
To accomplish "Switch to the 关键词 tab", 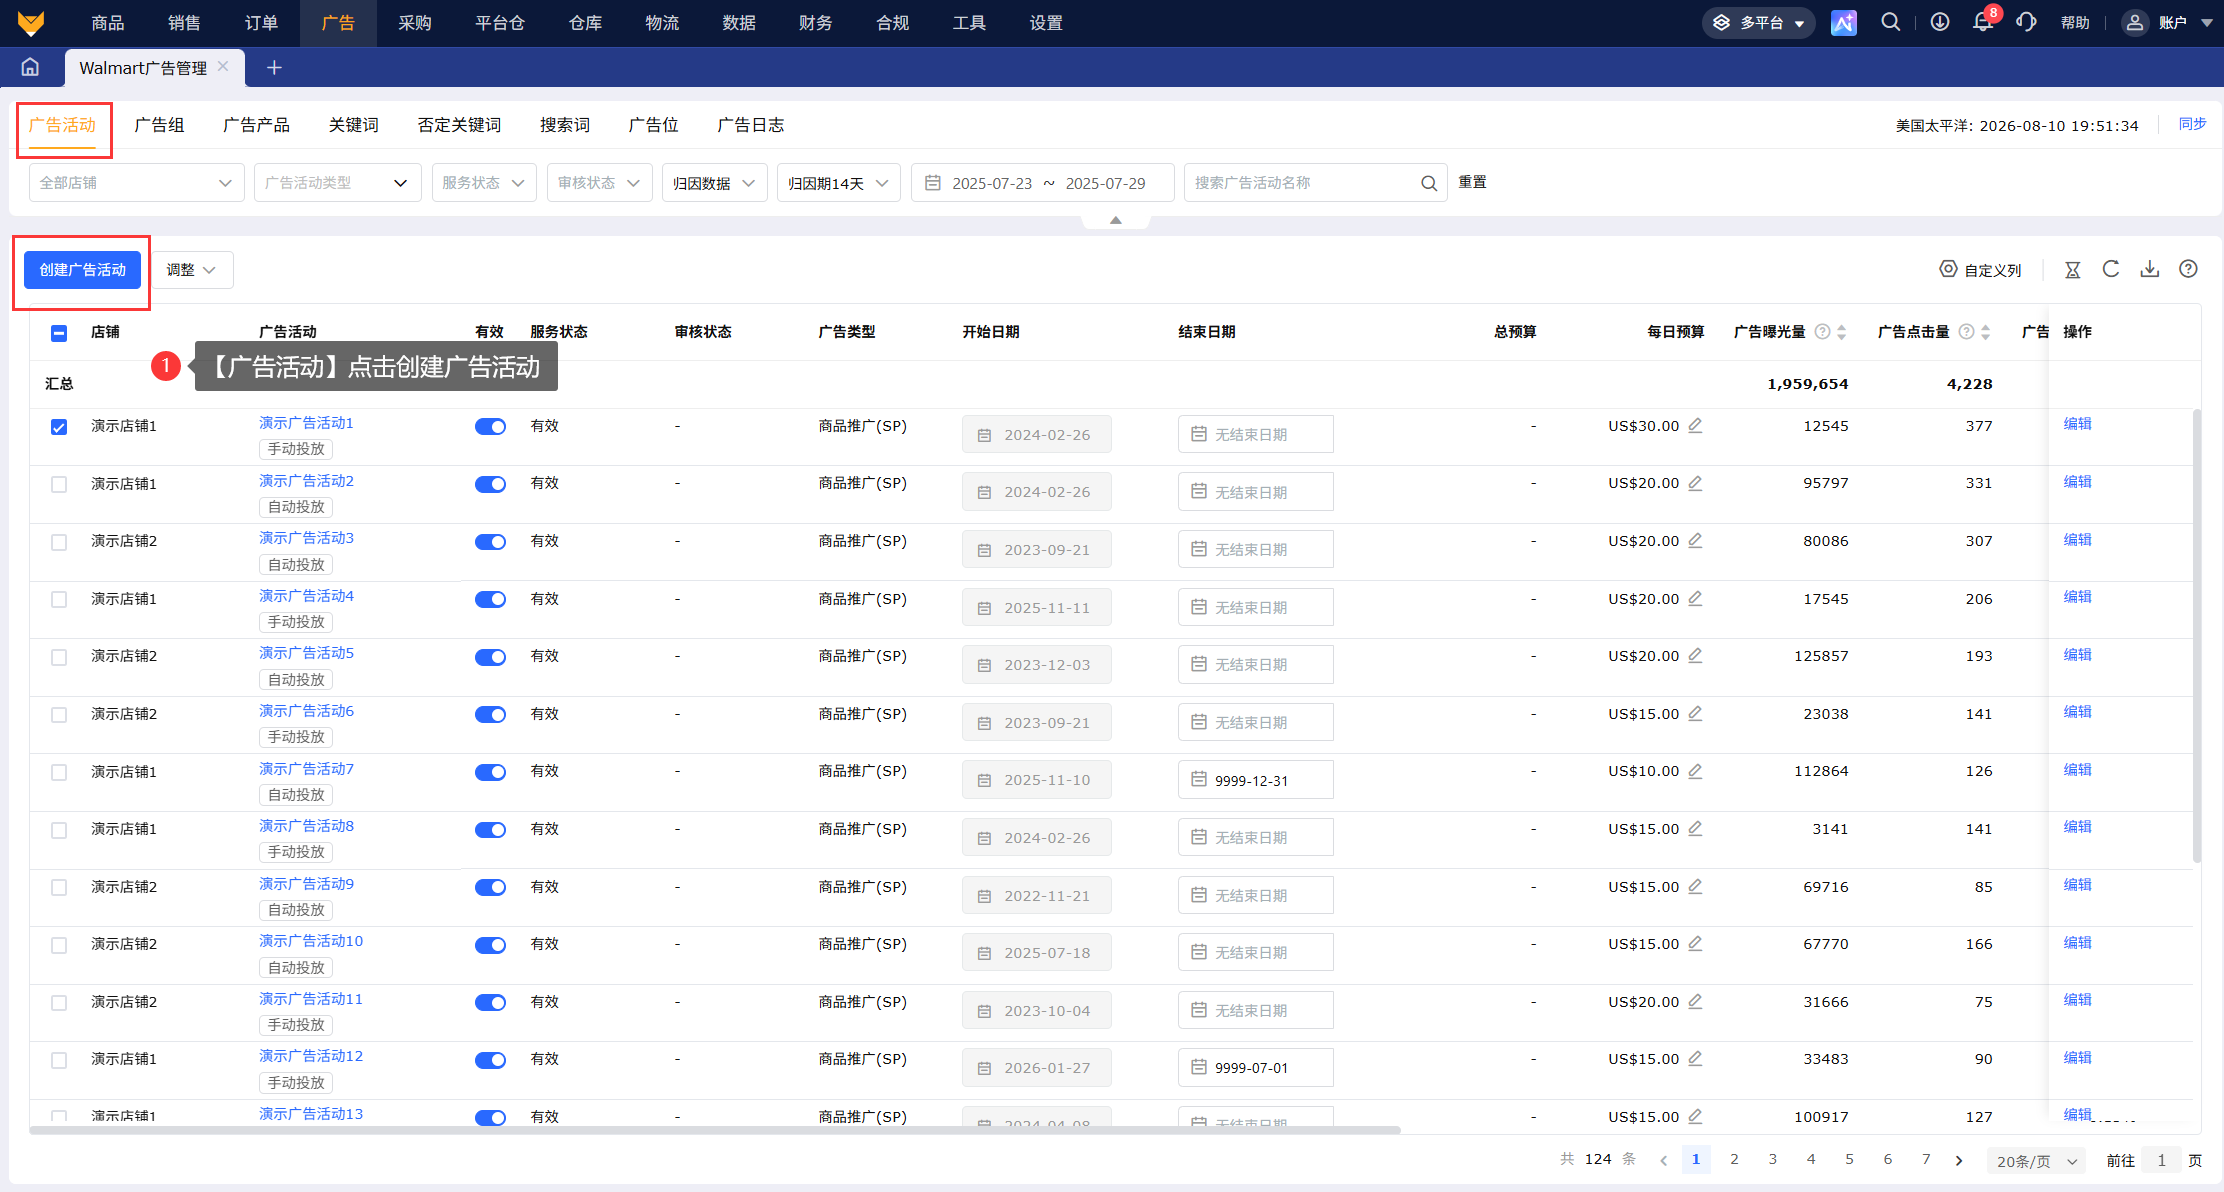I will click(354, 125).
